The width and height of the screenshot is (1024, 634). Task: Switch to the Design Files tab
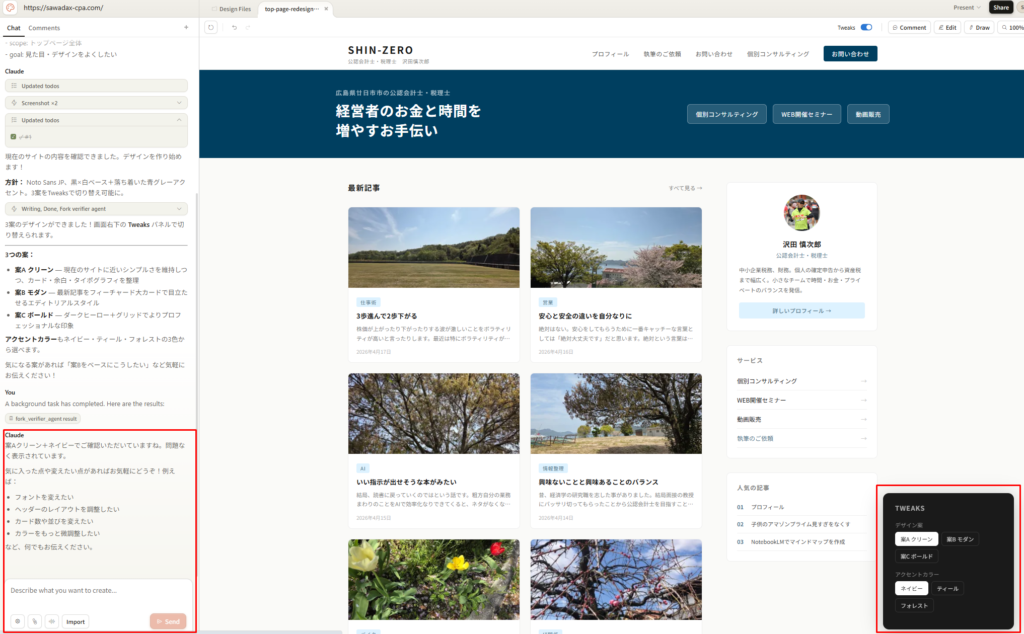[x=235, y=8]
